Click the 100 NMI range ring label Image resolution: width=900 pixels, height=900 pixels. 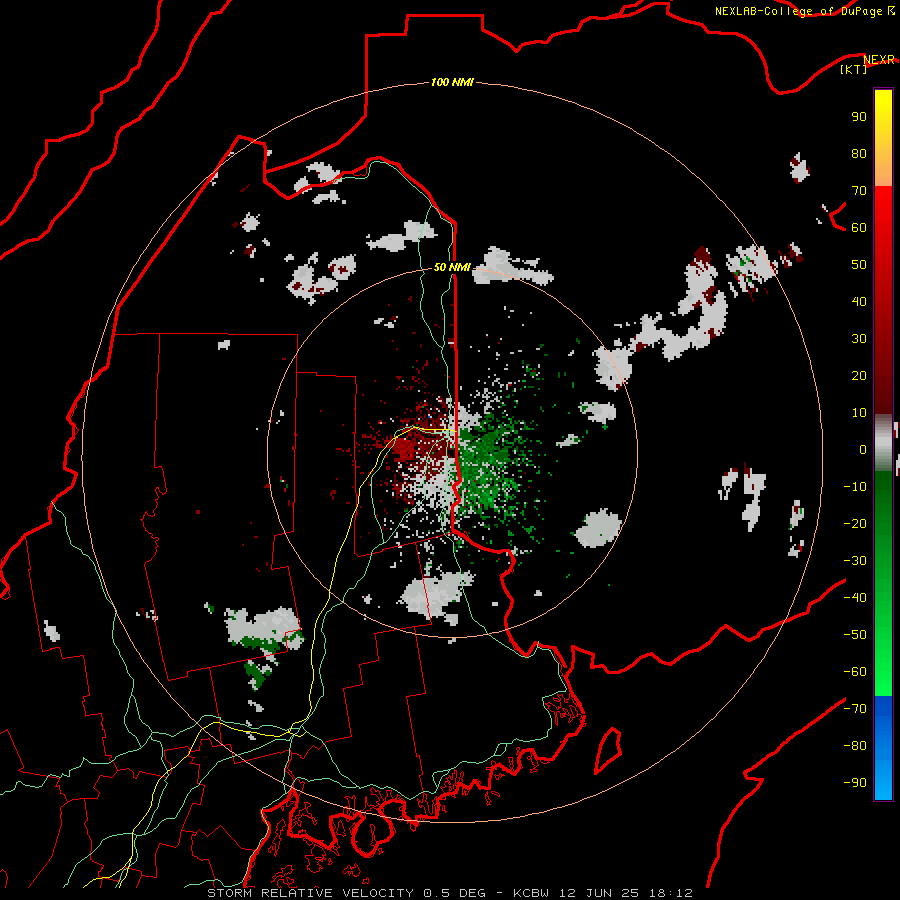452,83
